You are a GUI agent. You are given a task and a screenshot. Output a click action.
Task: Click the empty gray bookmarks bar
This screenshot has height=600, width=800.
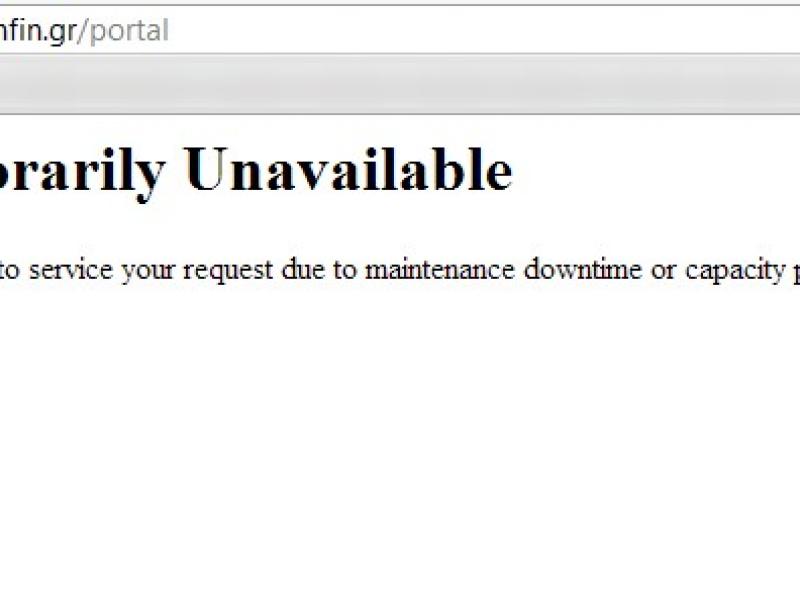(400, 84)
